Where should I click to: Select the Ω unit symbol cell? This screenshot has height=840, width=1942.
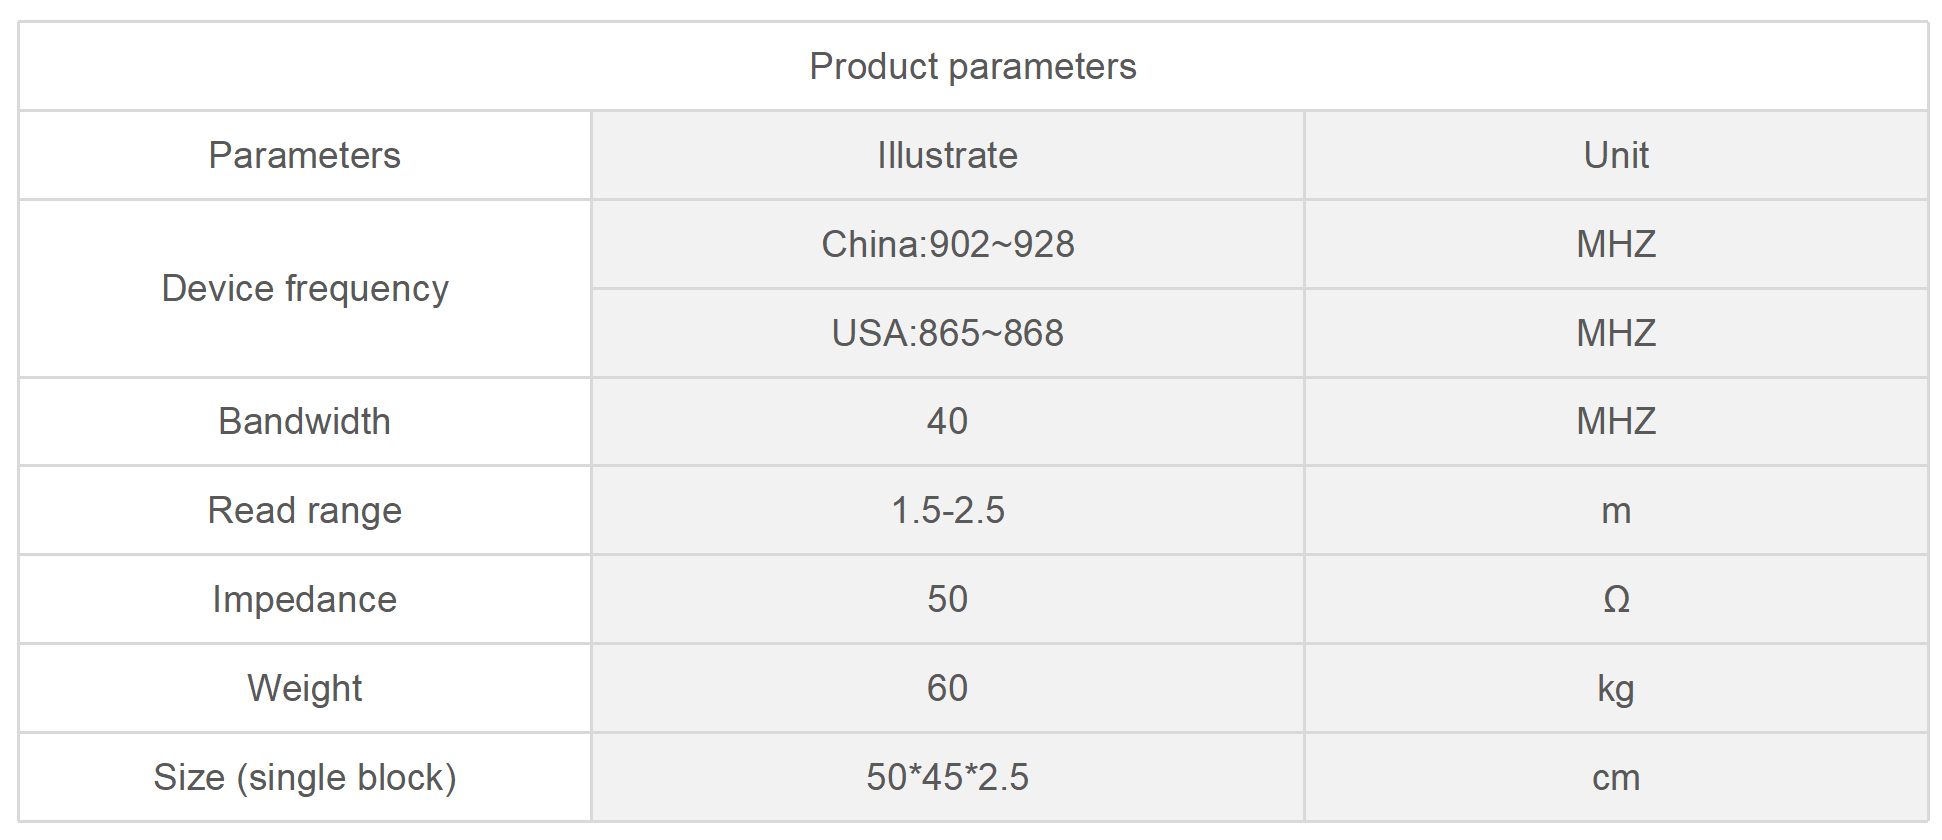coord(1616,599)
